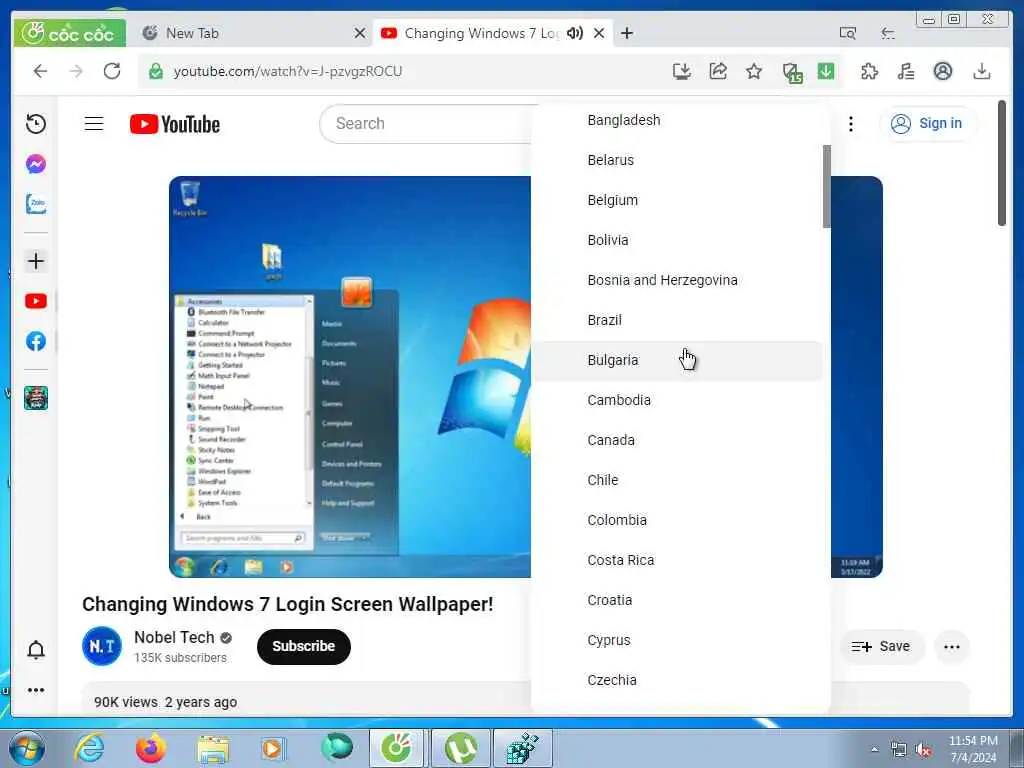Share this page via share icon
This screenshot has height=768, width=1024.
[x=718, y=71]
